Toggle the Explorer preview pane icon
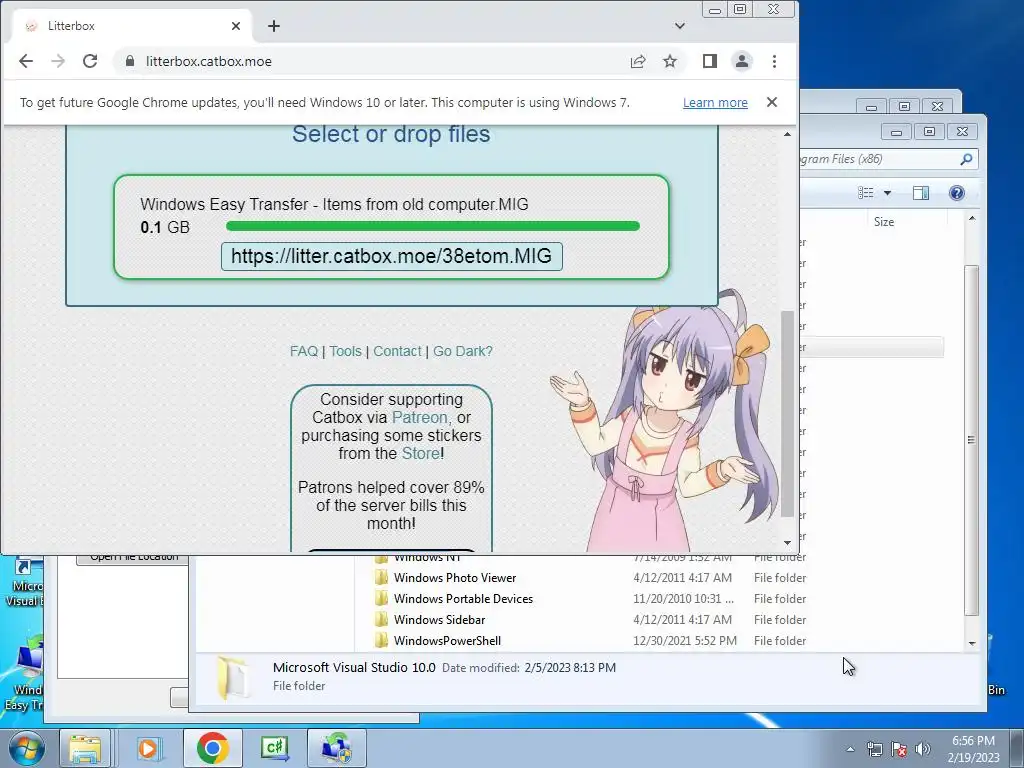 [921, 193]
